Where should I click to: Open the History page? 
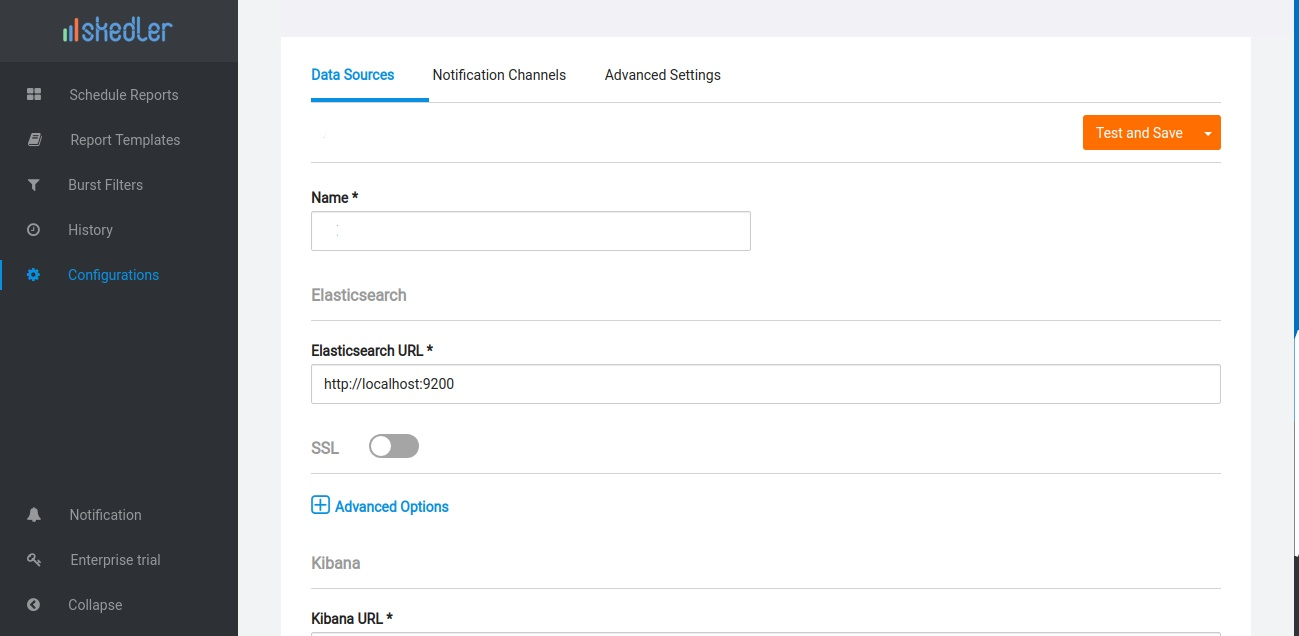90,230
